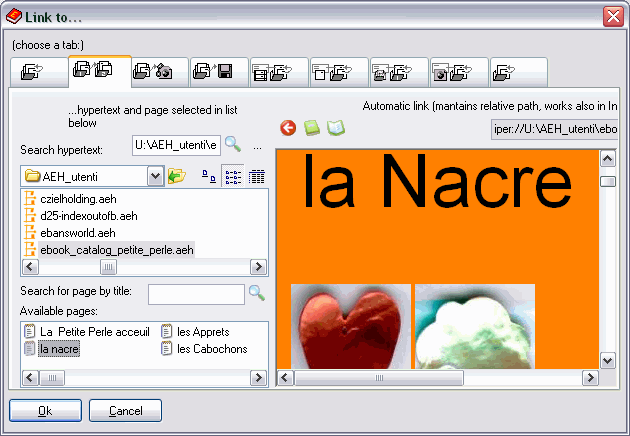
Task: Open the seventh tab with printer icon
Action: (x=399, y=72)
